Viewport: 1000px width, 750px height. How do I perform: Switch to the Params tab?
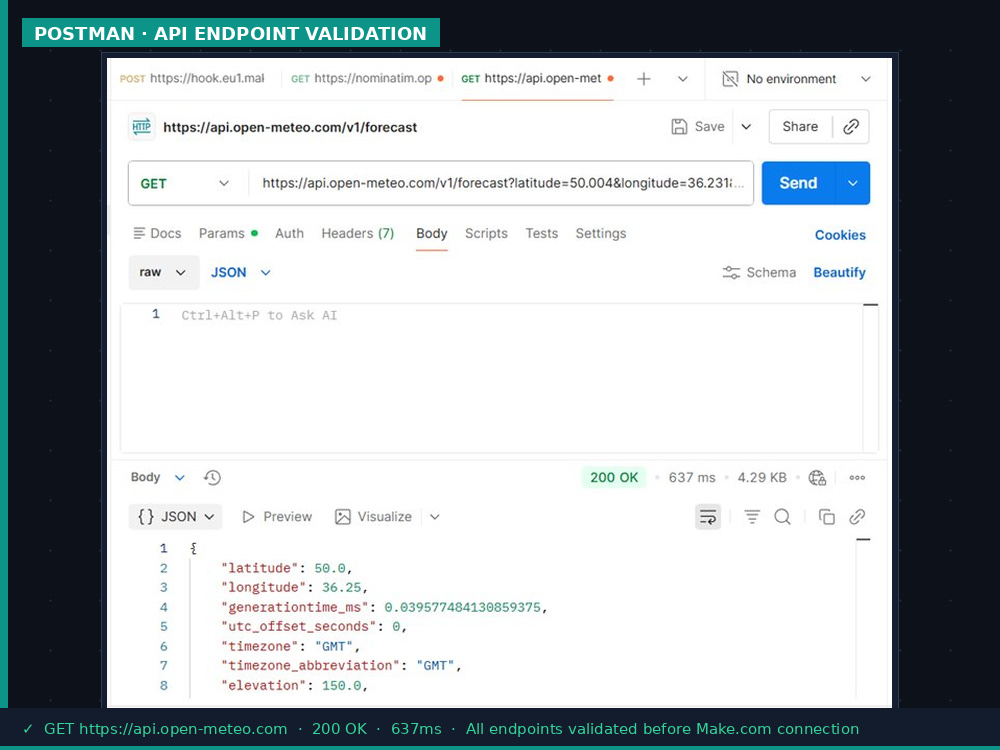coord(228,233)
